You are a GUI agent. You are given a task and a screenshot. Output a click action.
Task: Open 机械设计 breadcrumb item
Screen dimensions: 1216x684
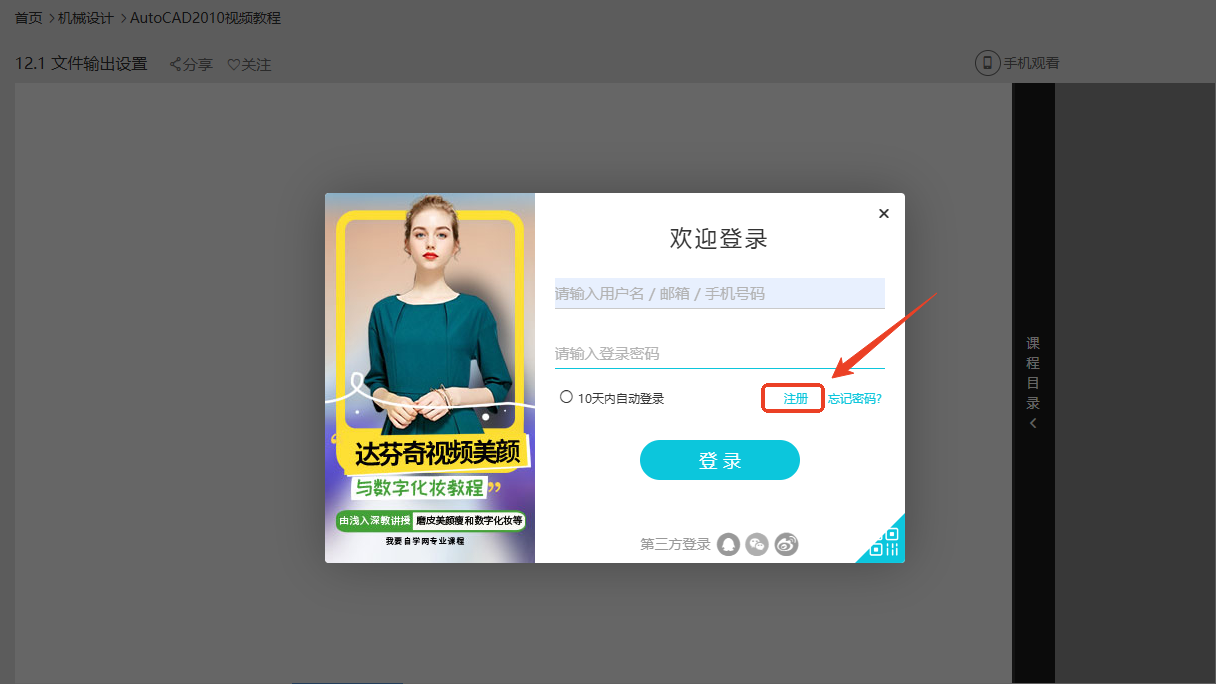pyautogui.click(x=85, y=18)
